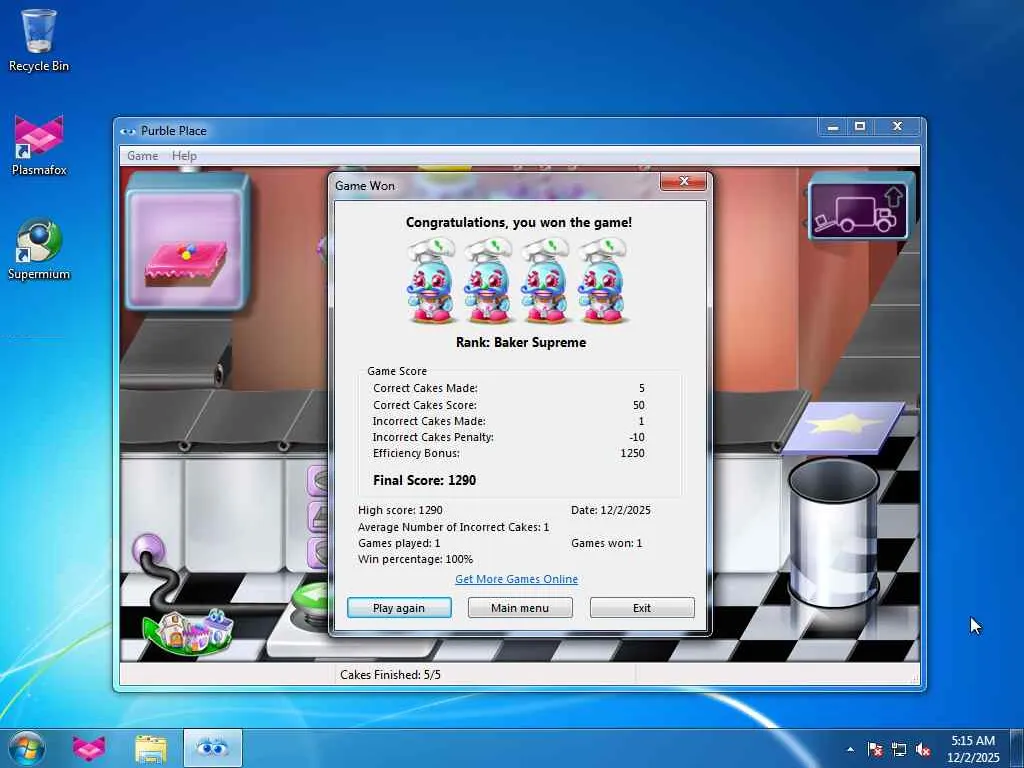Click the metal trash can

click(x=834, y=532)
